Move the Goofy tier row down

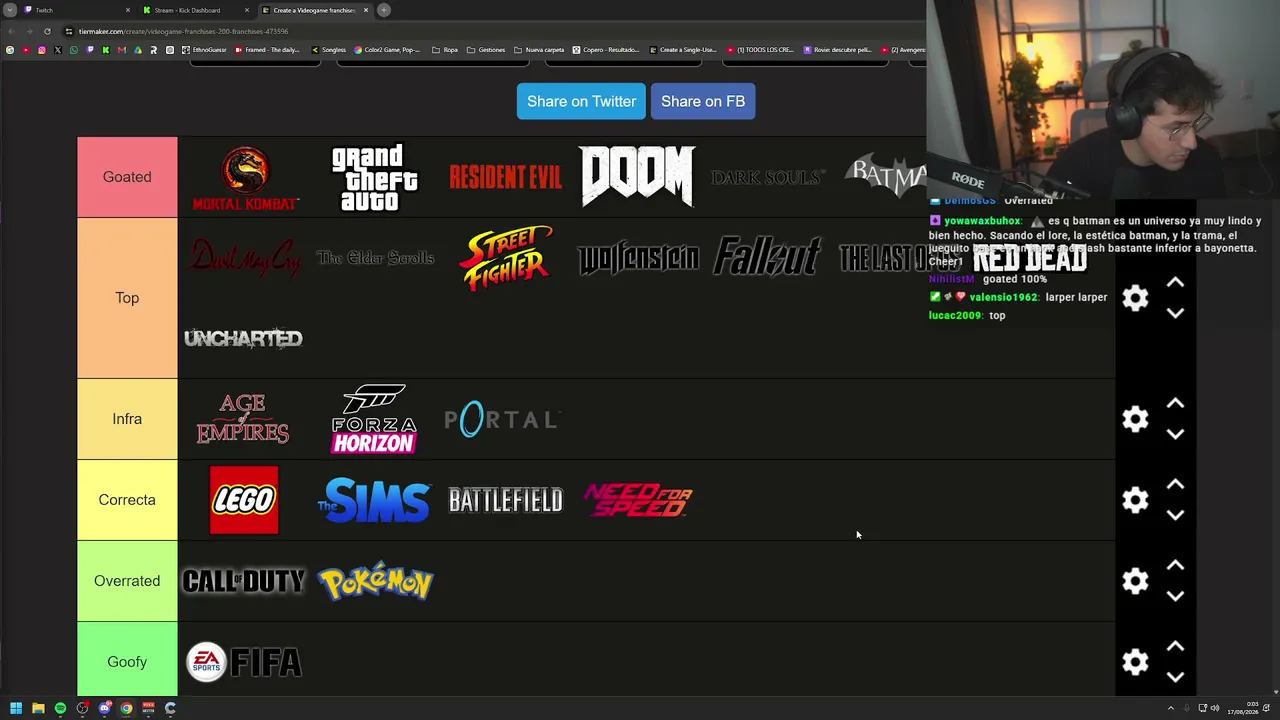tap(1175, 677)
